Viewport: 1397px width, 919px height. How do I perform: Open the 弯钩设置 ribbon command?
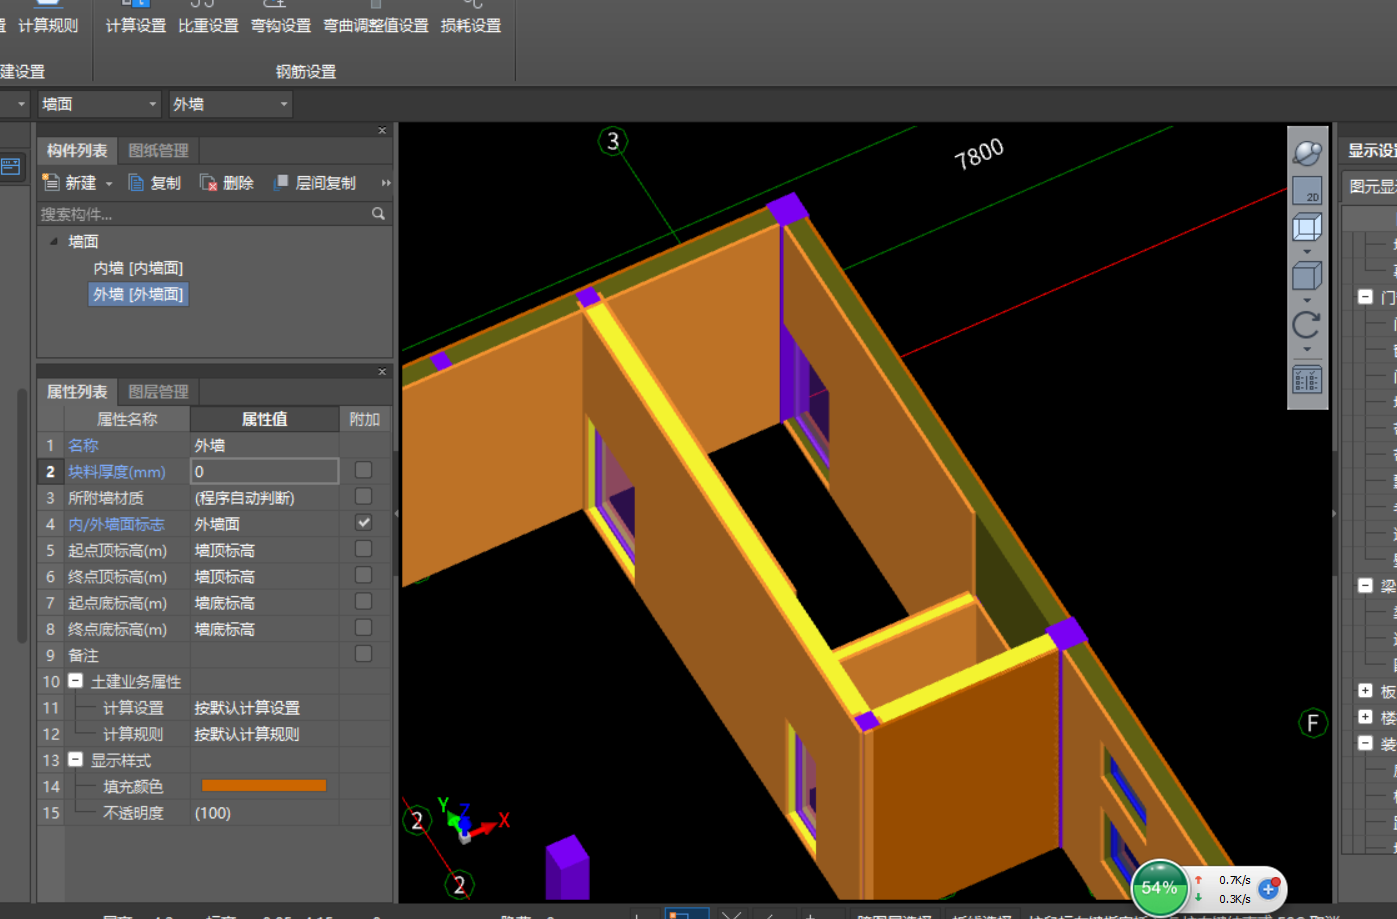pyautogui.click(x=281, y=17)
